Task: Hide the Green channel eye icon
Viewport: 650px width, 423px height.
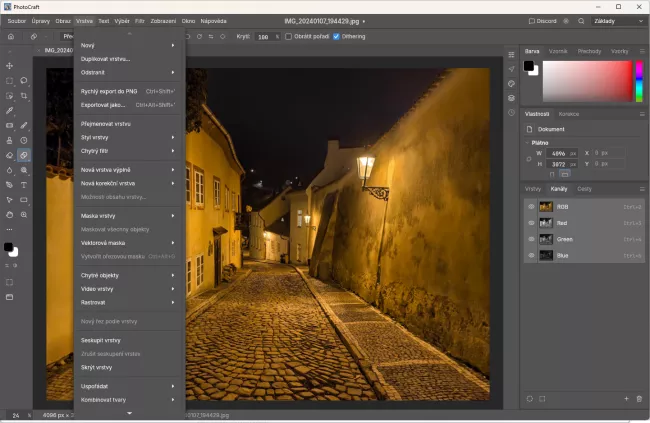Action: coord(531,239)
